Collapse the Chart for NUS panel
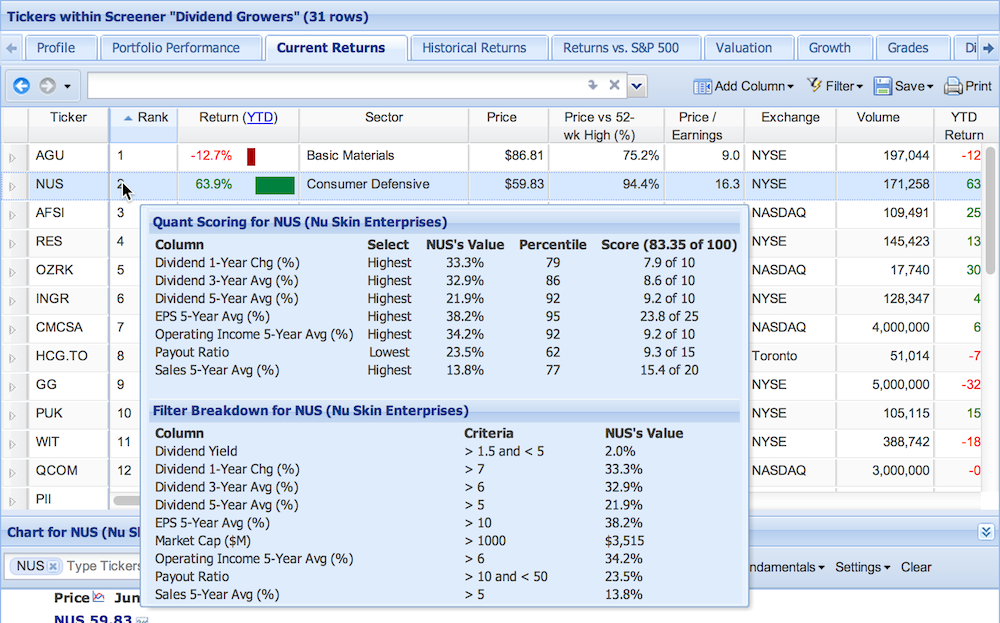 pos(986,532)
